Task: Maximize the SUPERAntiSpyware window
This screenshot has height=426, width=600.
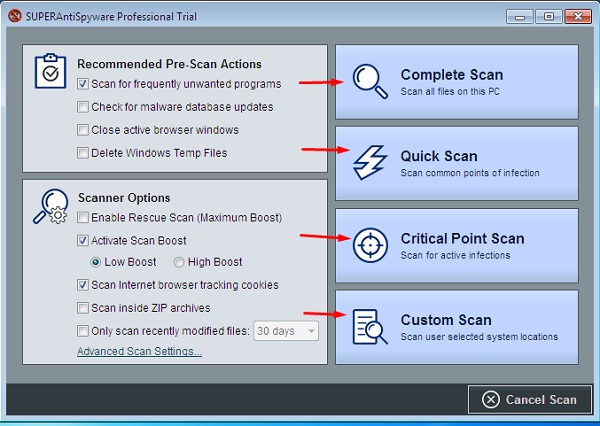Action: [x=549, y=17]
